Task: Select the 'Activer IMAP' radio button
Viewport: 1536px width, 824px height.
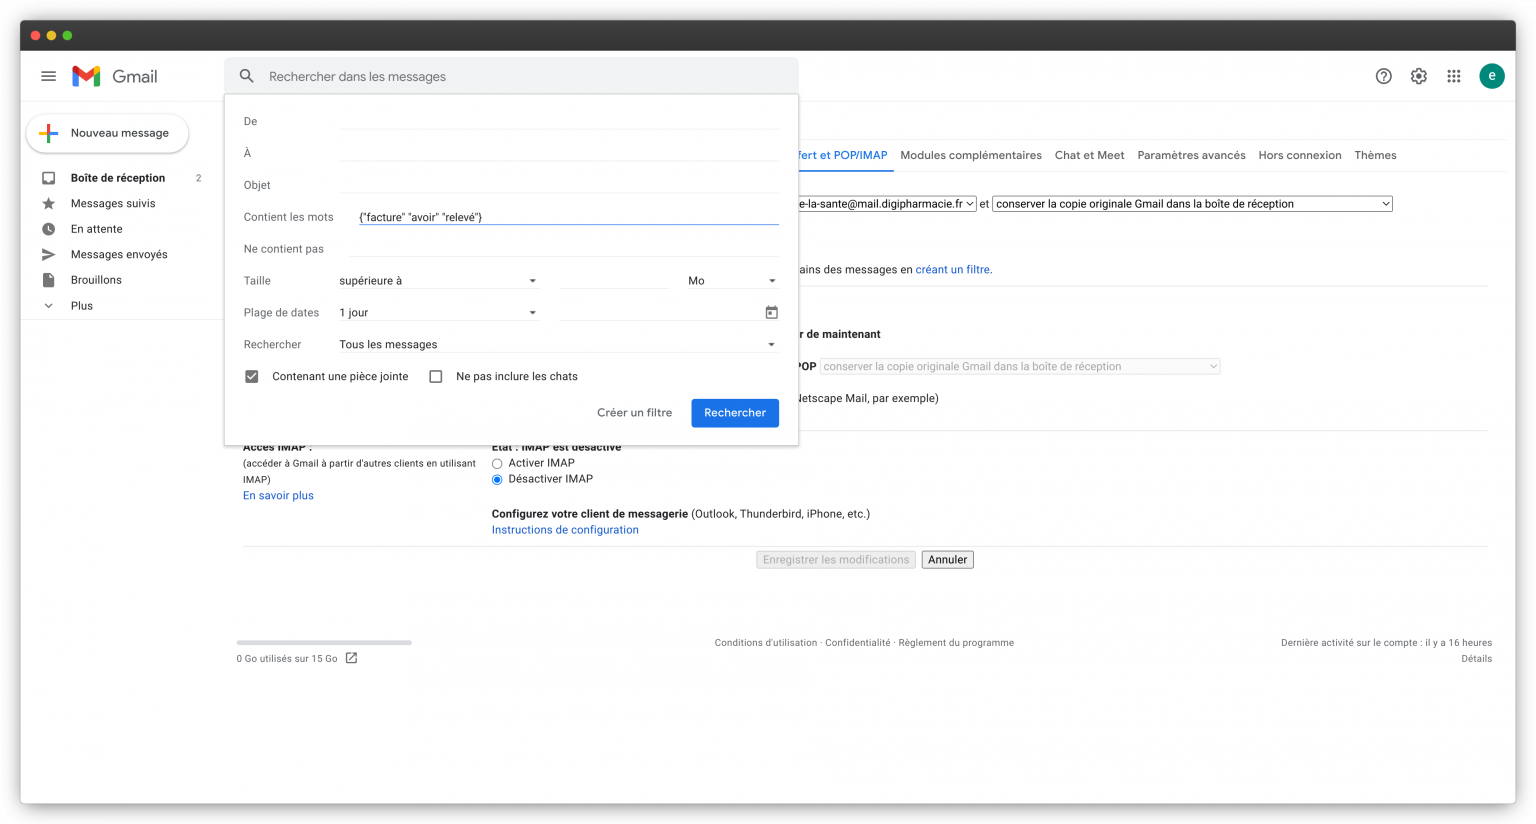Action: pos(497,463)
